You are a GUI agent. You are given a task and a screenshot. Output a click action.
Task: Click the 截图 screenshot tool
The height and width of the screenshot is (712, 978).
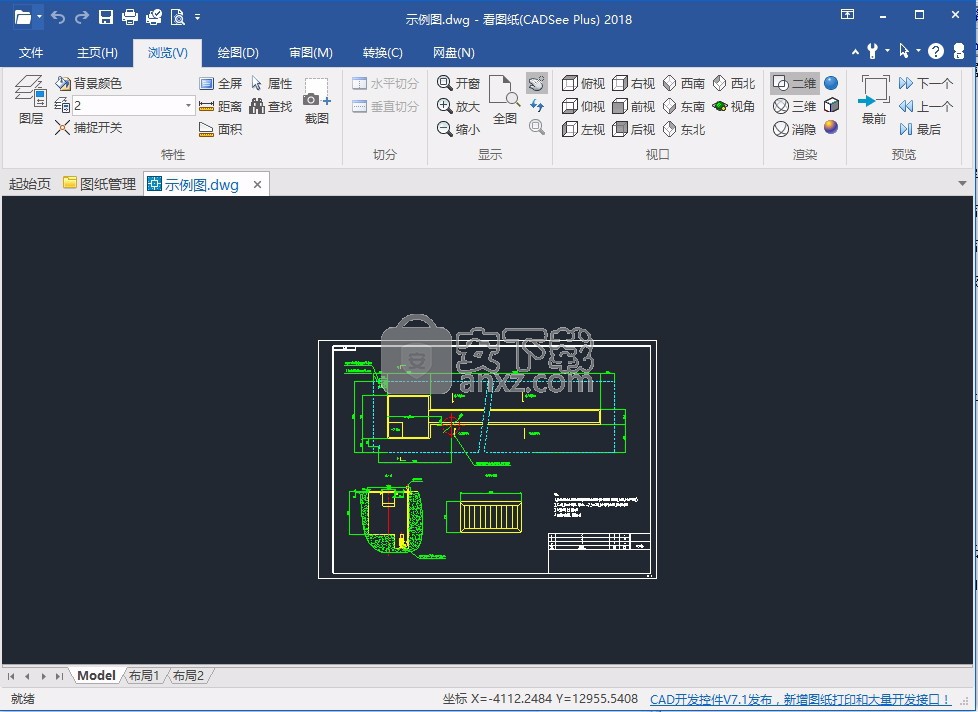(x=317, y=100)
